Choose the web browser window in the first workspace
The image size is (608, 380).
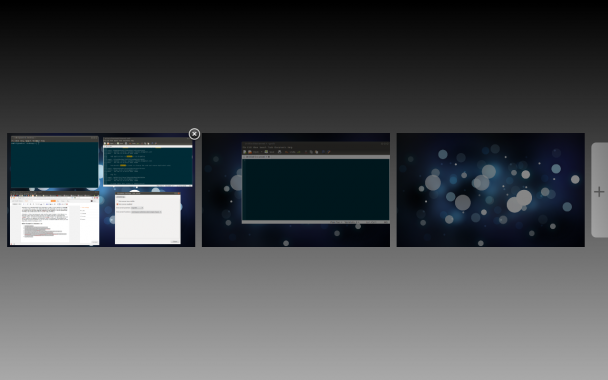pyautogui.click(x=55, y=218)
